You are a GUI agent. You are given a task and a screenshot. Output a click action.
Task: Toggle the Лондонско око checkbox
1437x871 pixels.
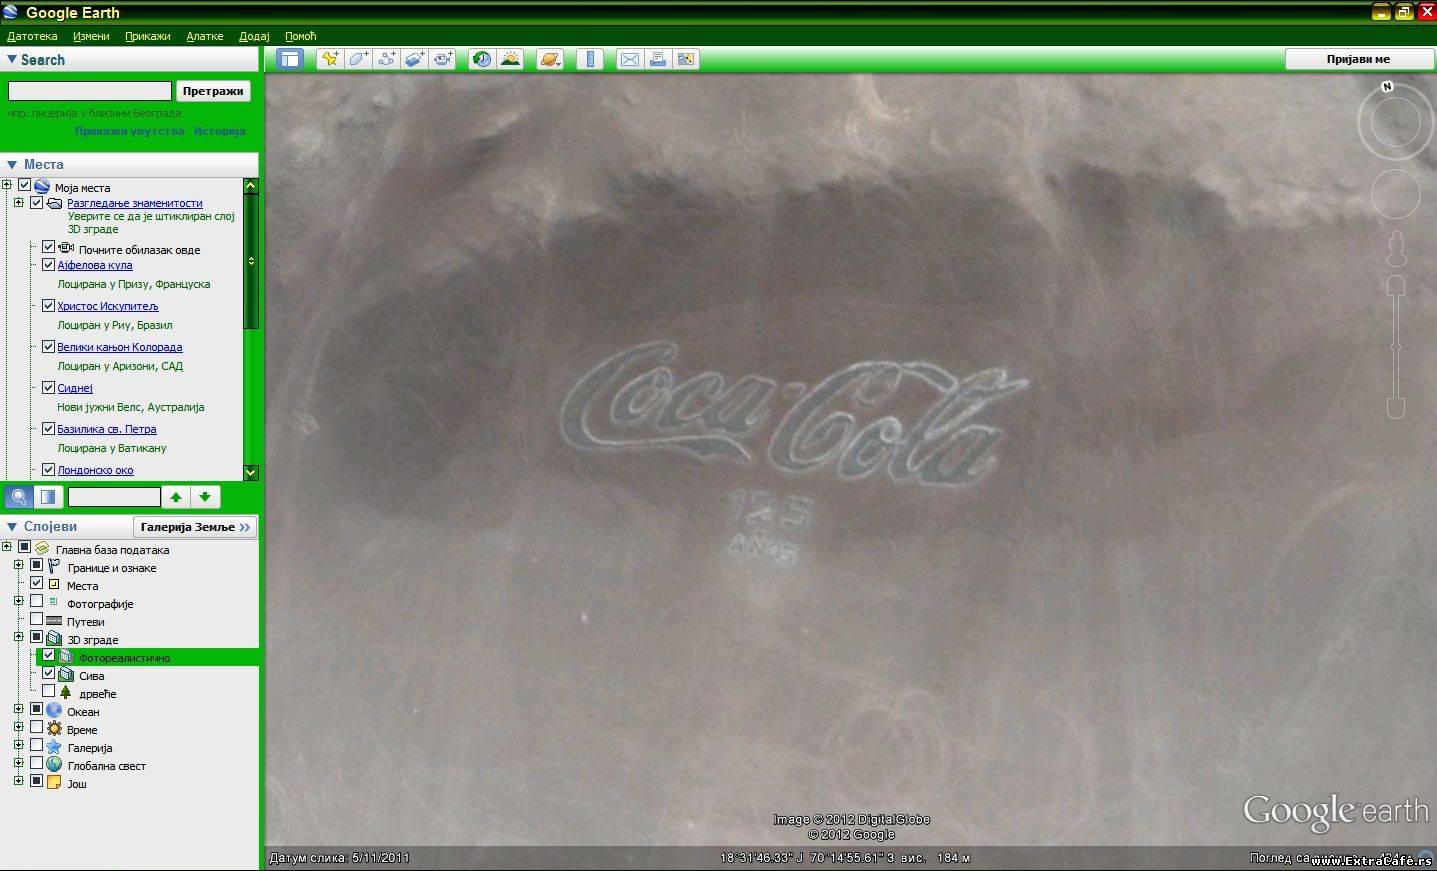coord(48,470)
